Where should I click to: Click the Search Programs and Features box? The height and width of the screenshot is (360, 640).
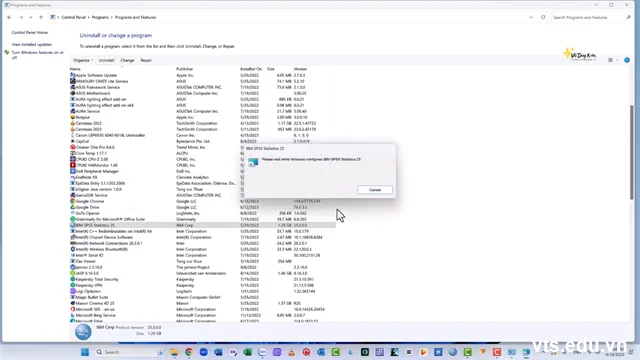coord(588,18)
